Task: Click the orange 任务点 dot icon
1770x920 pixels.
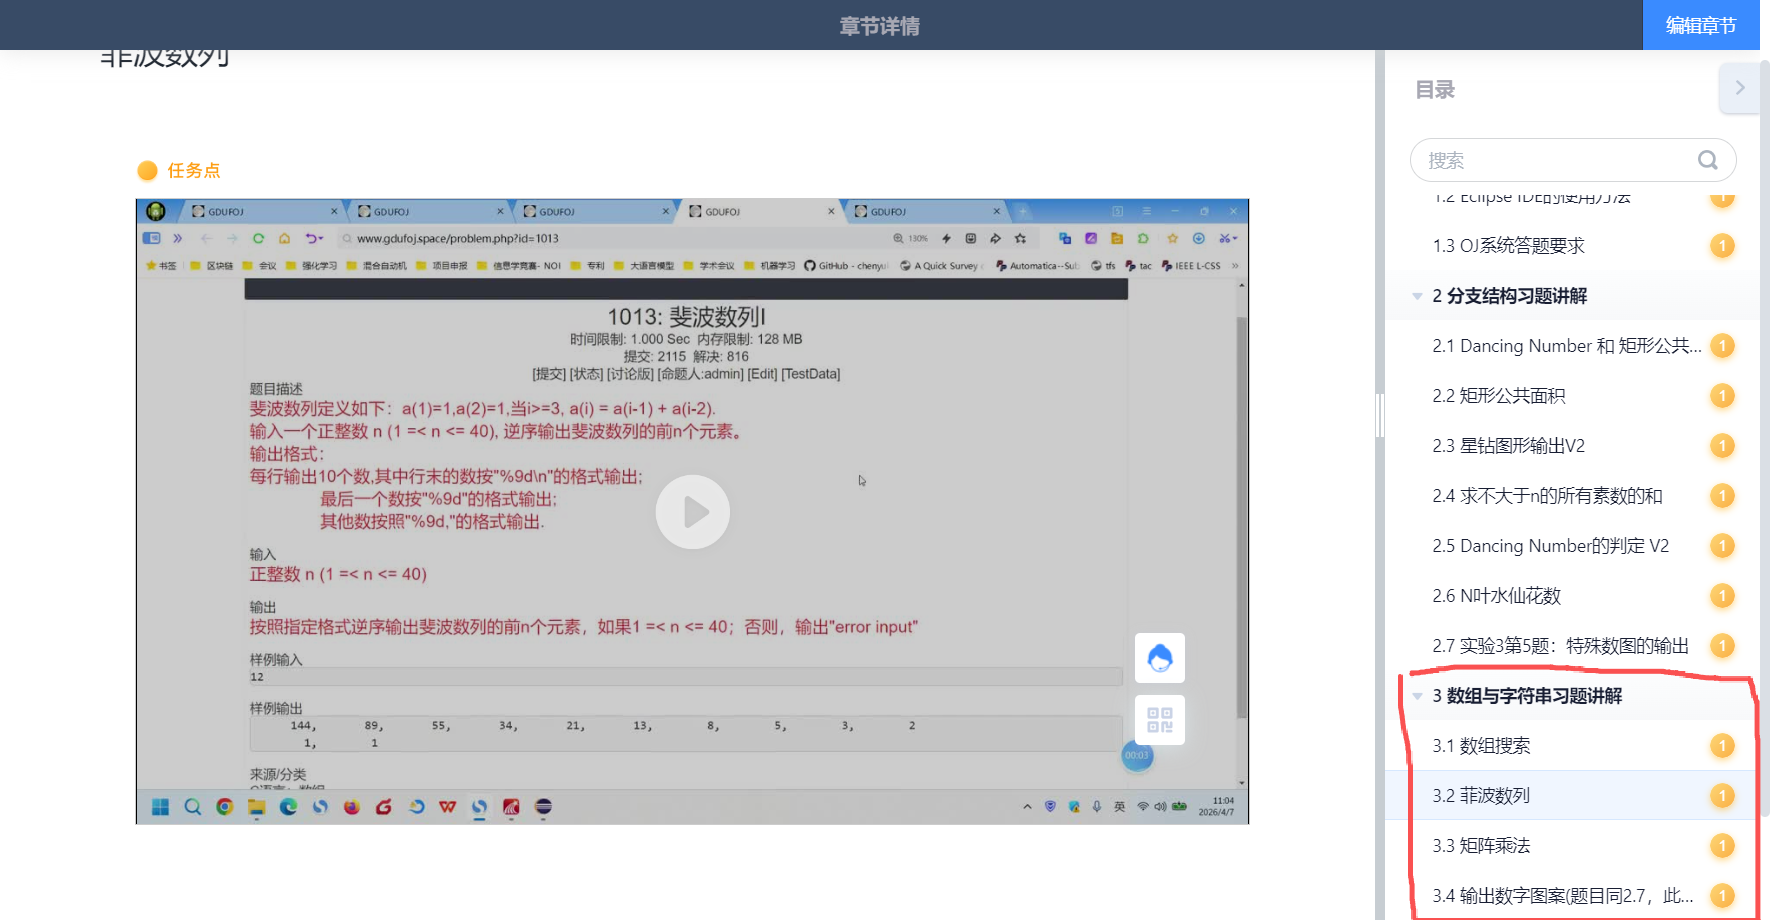Action: (x=147, y=171)
